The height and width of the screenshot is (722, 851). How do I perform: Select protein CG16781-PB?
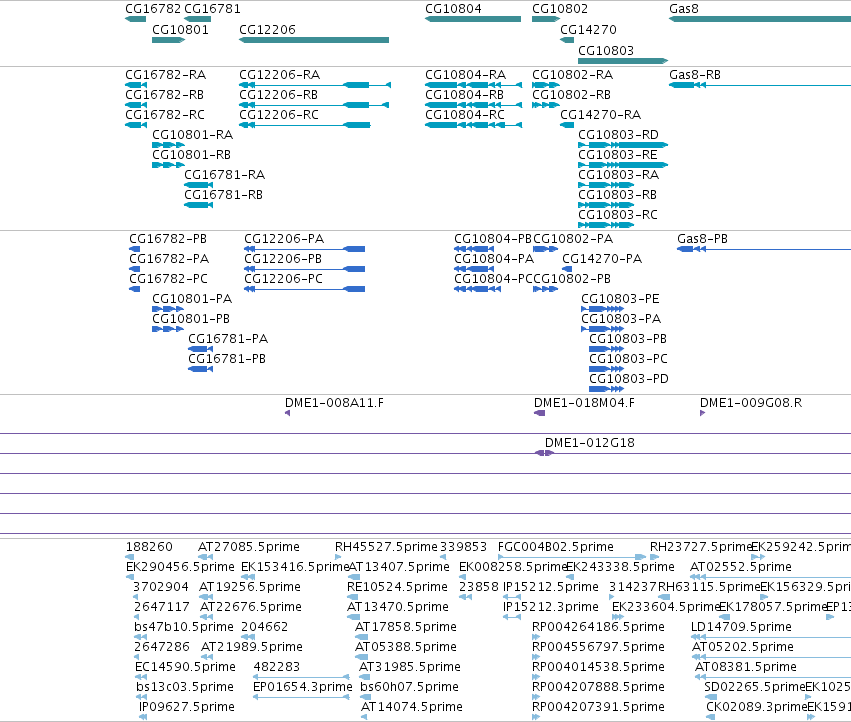click(227, 358)
